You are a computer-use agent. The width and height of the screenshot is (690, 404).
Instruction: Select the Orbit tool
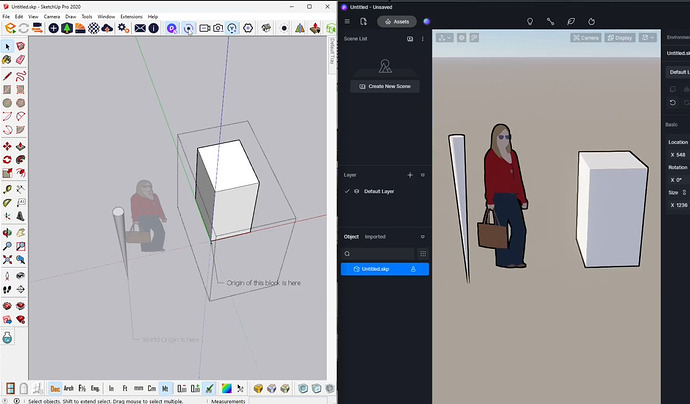7,232
